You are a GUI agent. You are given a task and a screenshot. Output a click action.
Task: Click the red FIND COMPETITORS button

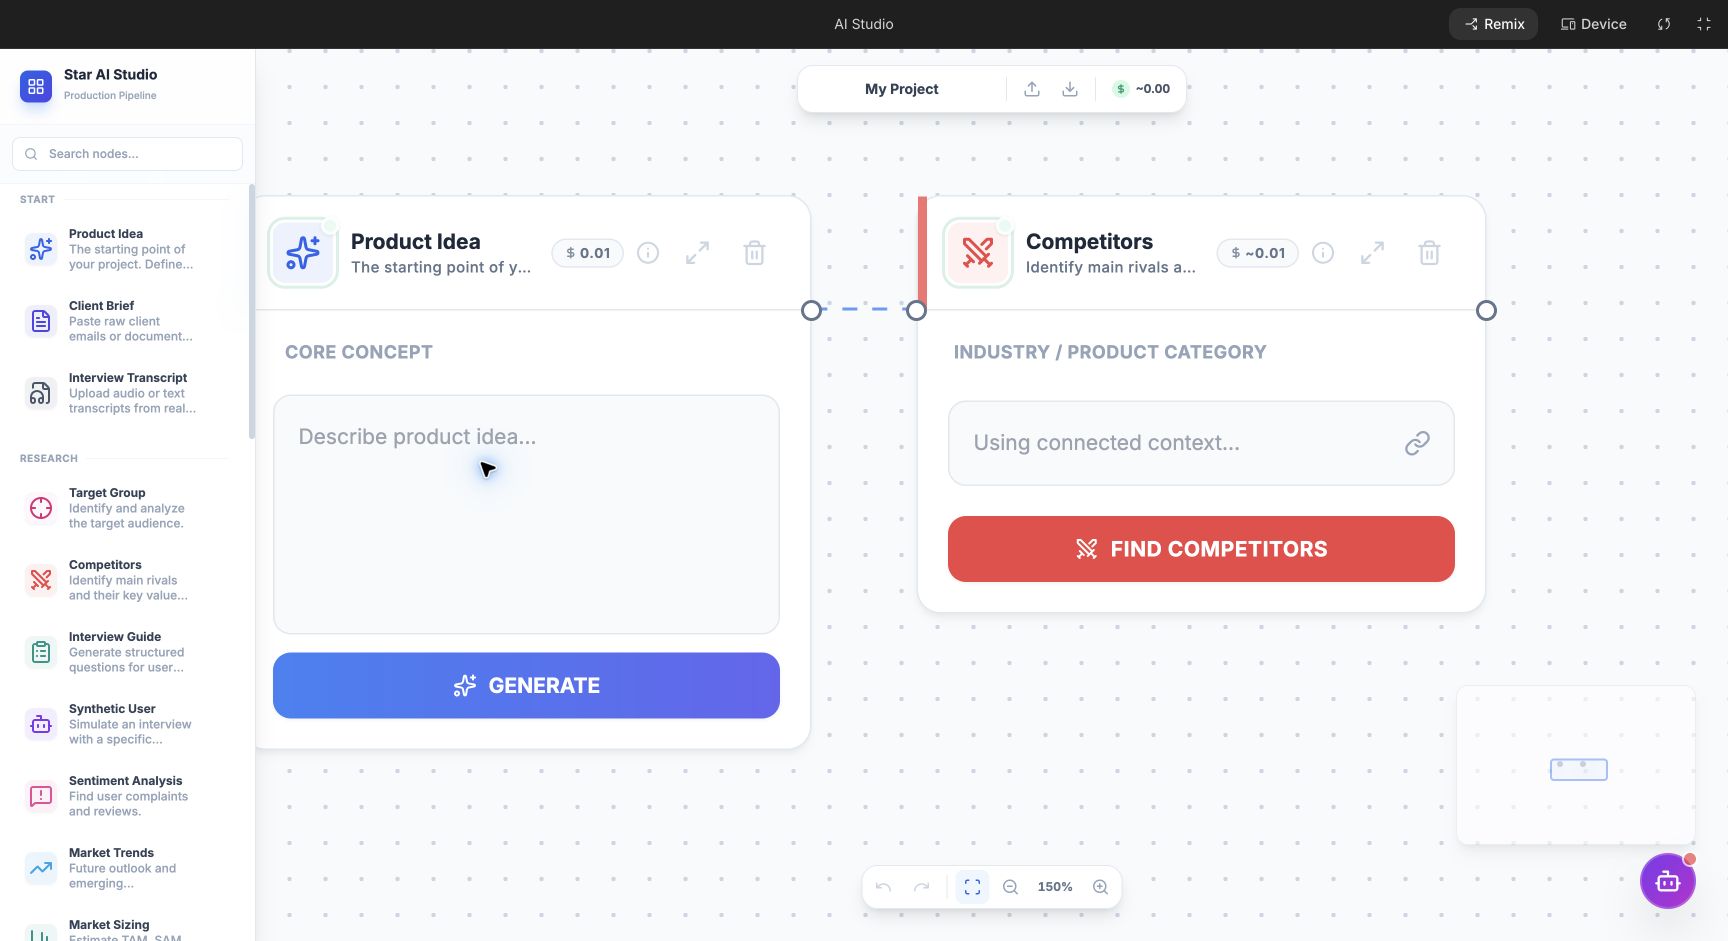1201,549
